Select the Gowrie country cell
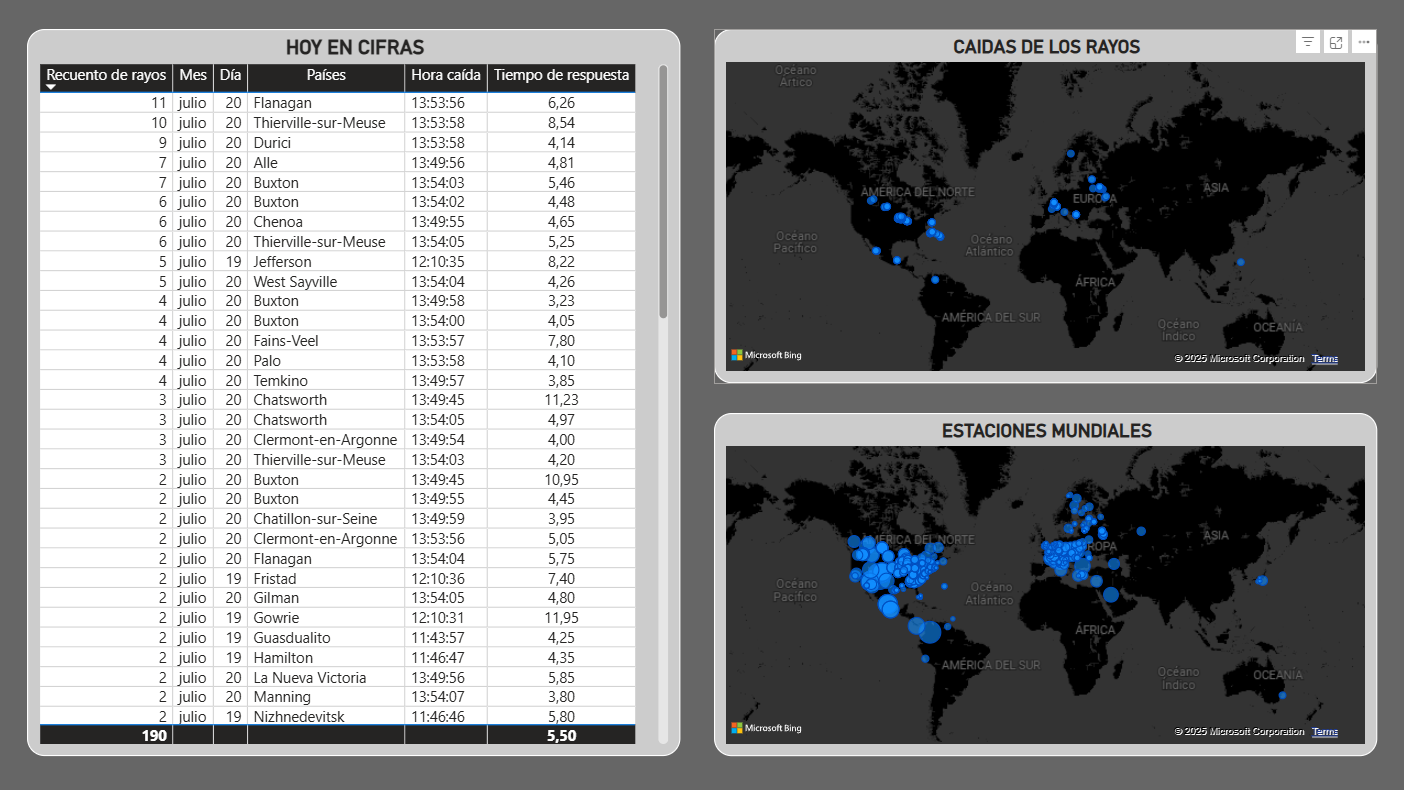This screenshot has width=1404, height=790. pyautogui.click(x=326, y=618)
